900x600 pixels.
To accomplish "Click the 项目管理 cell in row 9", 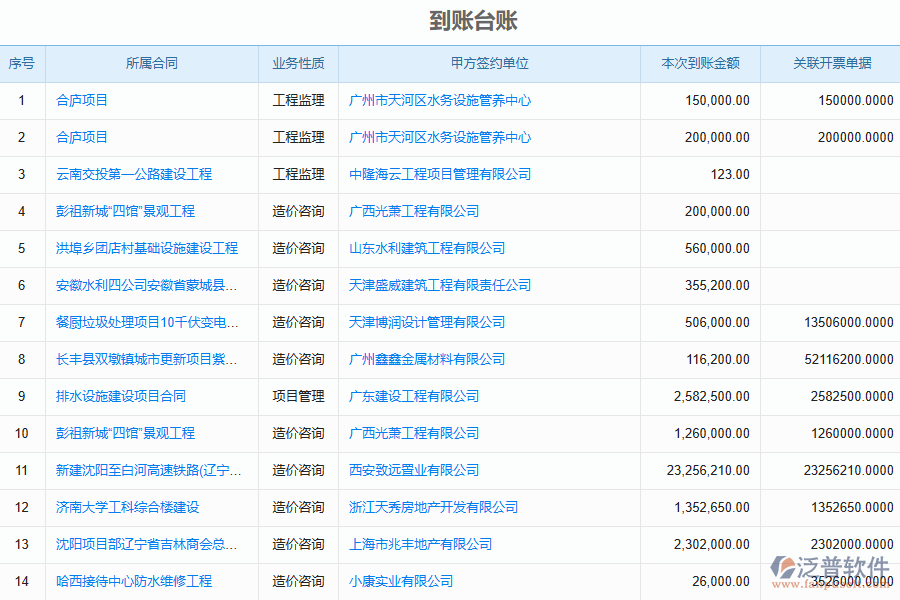I will [x=298, y=396].
